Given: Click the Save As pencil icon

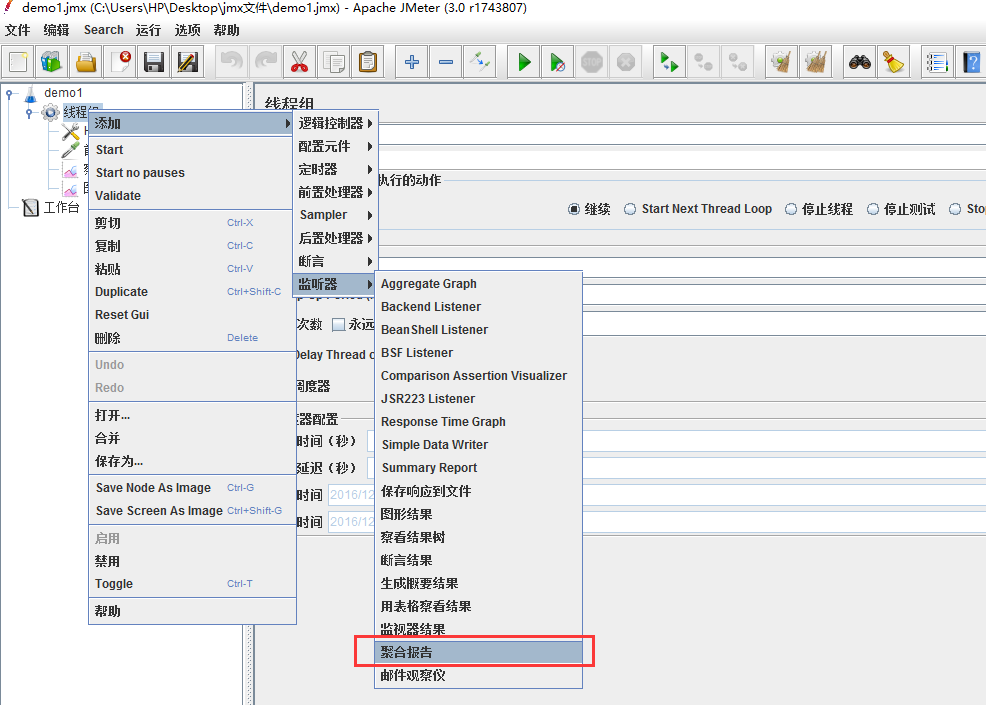Looking at the screenshot, I should click(x=188, y=62).
